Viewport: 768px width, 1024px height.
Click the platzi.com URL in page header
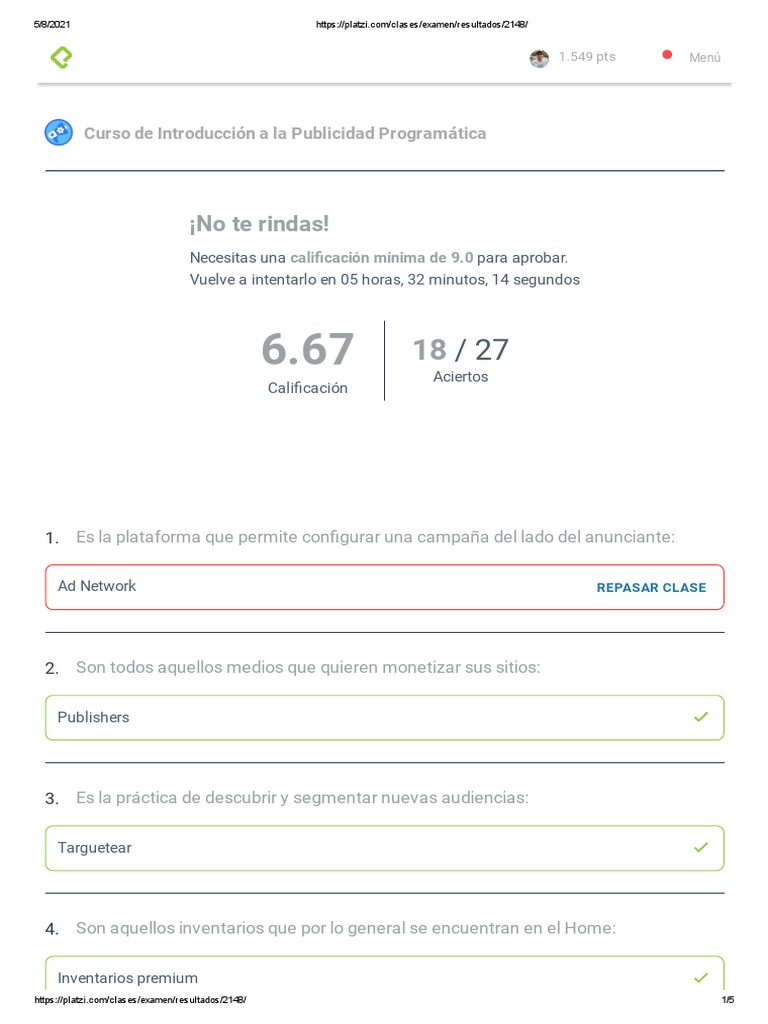(x=421, y=24)
